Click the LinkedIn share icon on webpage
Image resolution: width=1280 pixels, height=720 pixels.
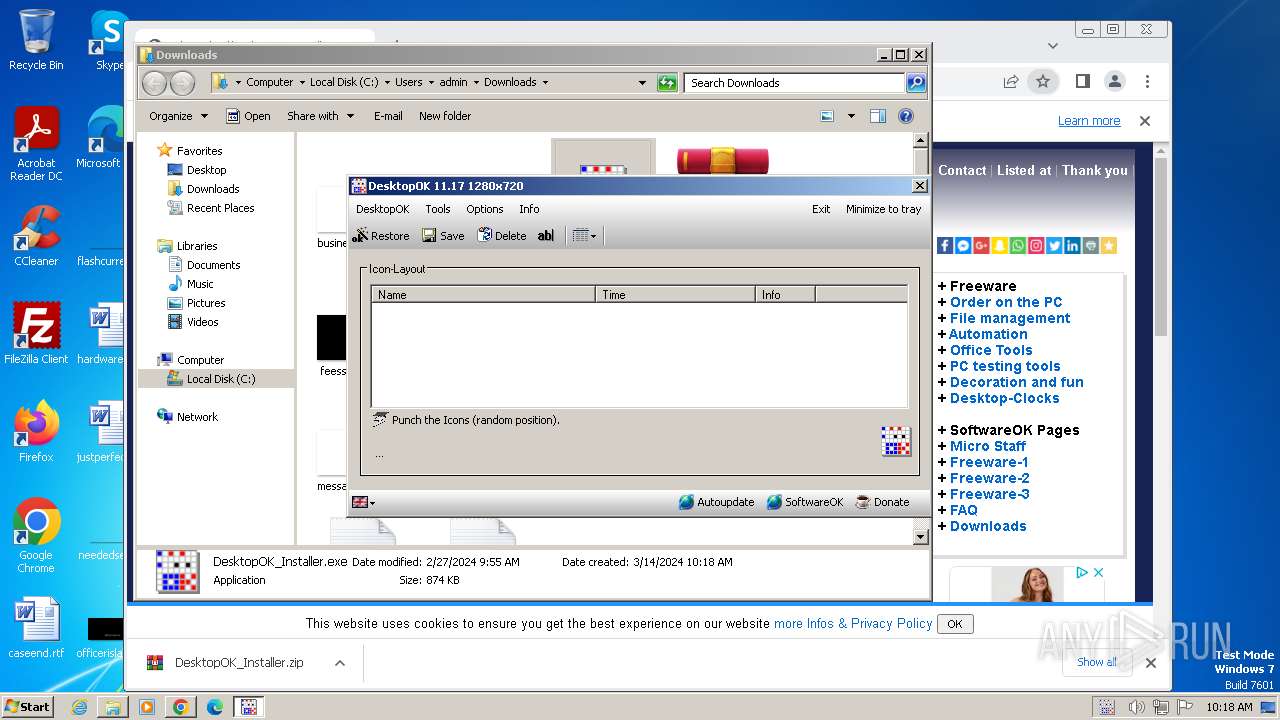[1072, 245]
